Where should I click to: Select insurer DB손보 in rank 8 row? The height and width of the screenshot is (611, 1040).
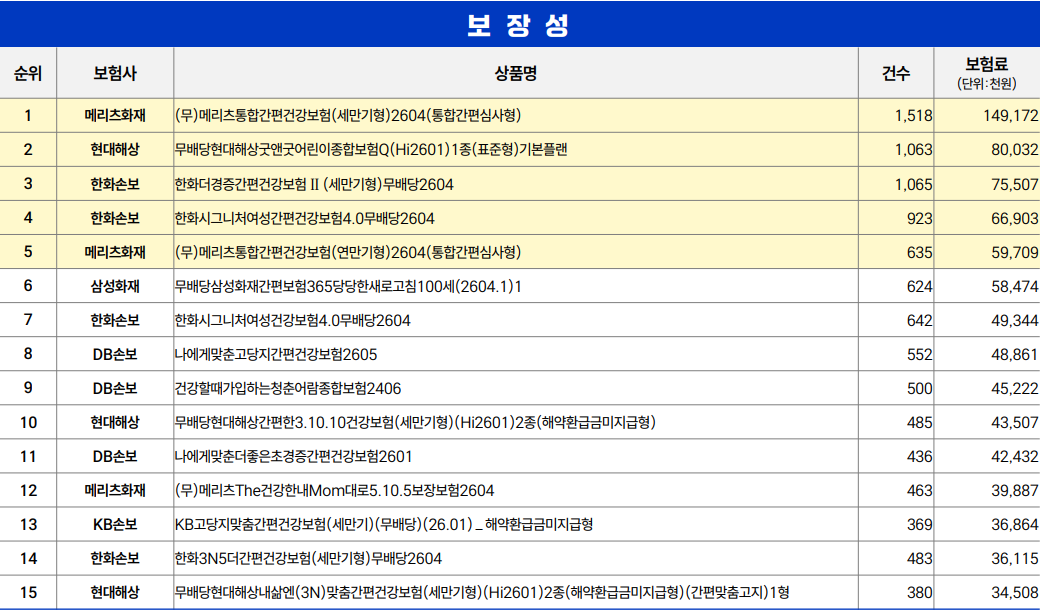point(115,354)
